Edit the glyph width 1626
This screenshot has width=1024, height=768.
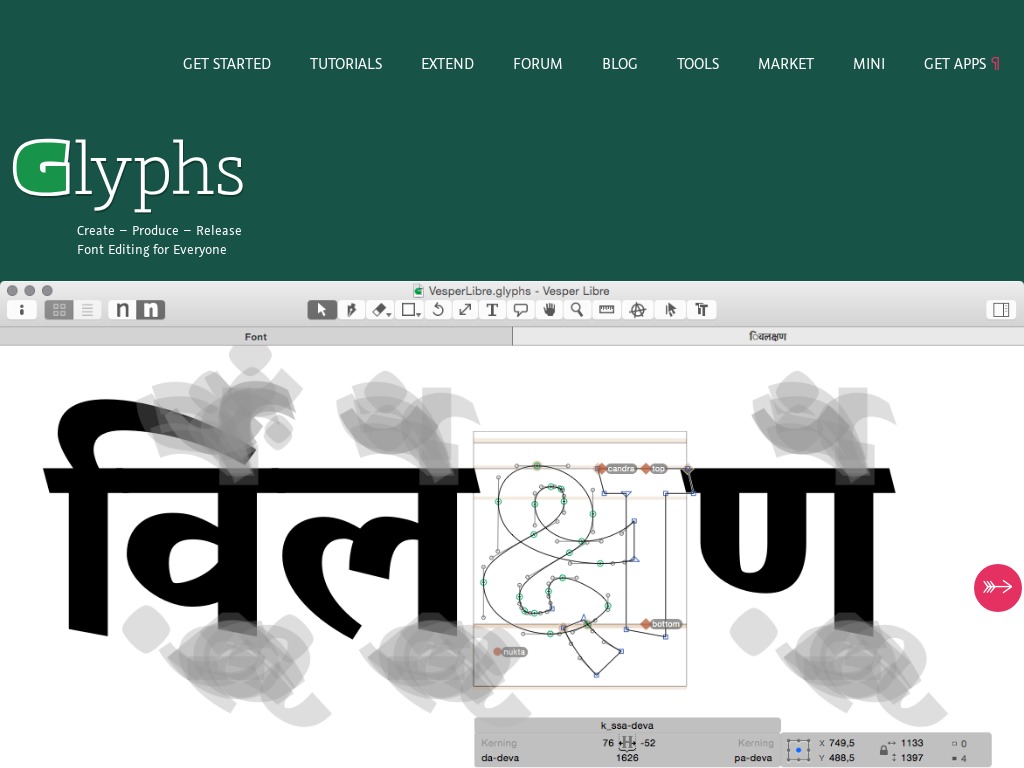pyautogui.click(x=627, y=758)
